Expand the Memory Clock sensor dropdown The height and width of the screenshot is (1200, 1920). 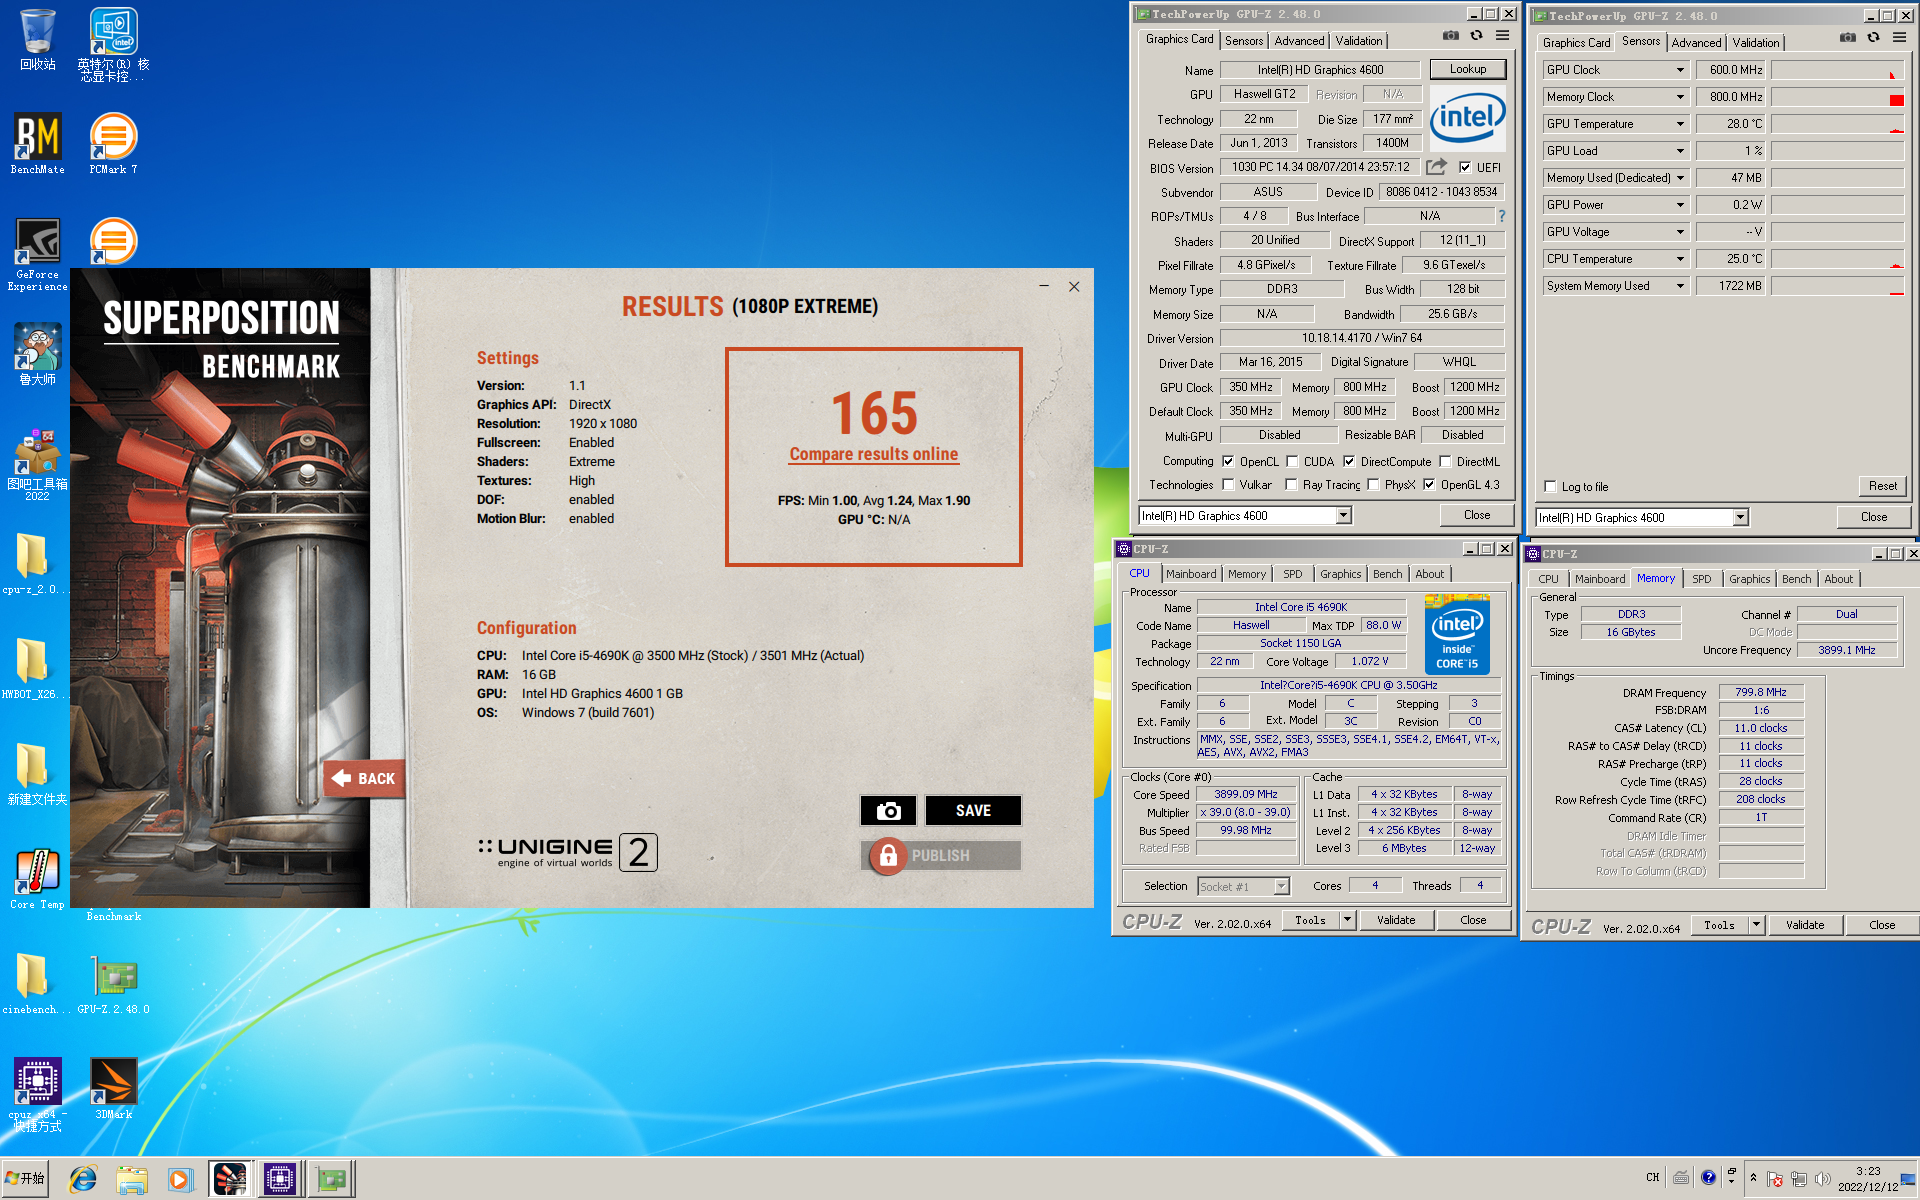point(1680,97)
